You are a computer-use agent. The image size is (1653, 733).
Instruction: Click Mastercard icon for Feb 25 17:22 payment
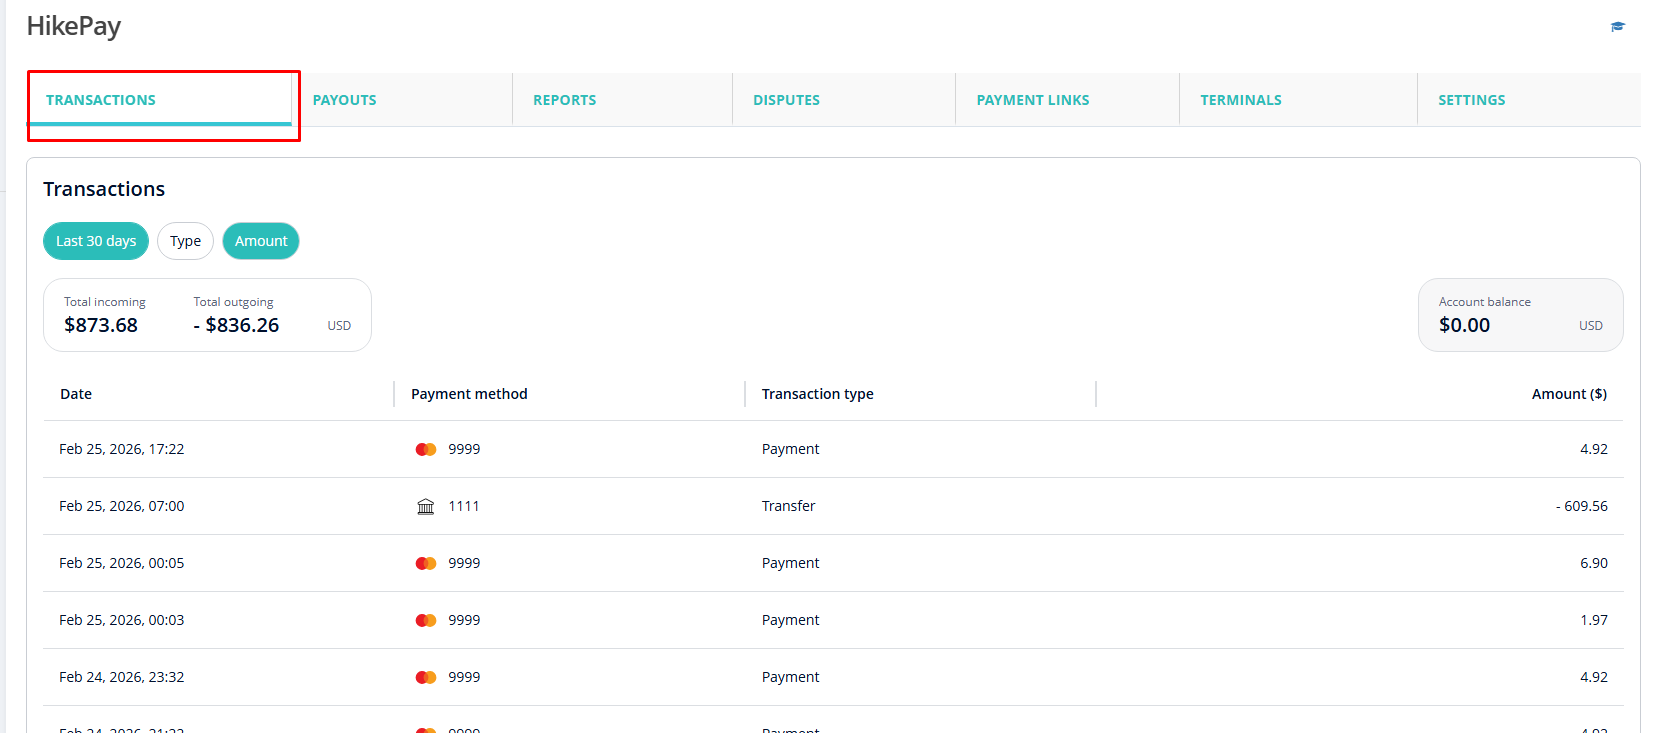(426, 450)
